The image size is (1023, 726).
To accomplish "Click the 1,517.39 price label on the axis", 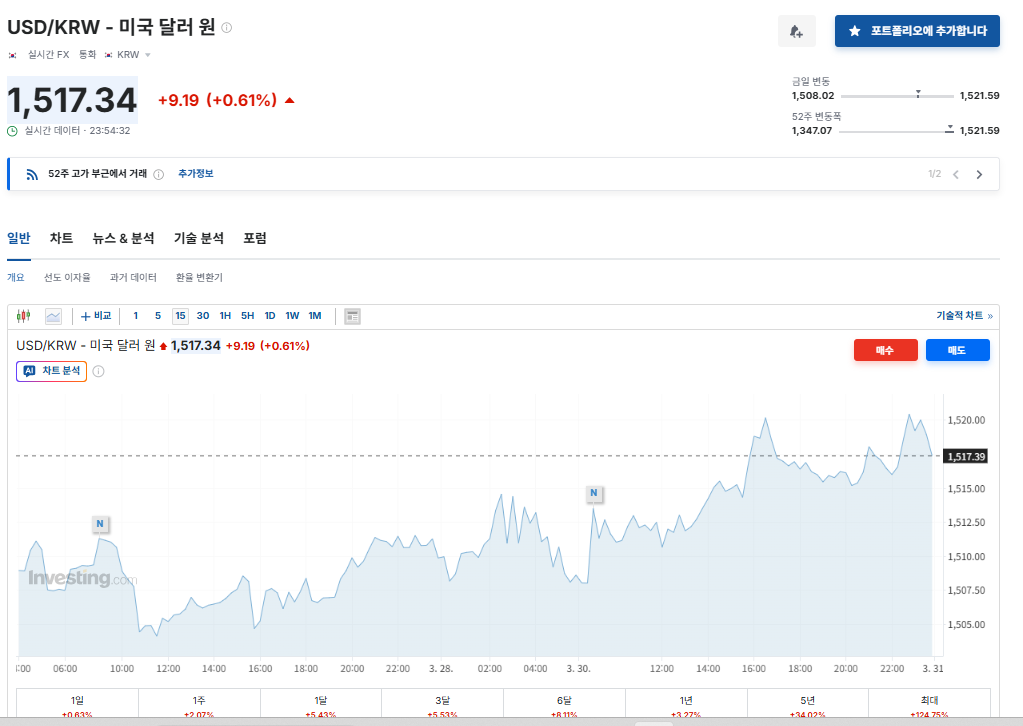I will [966, 457].
